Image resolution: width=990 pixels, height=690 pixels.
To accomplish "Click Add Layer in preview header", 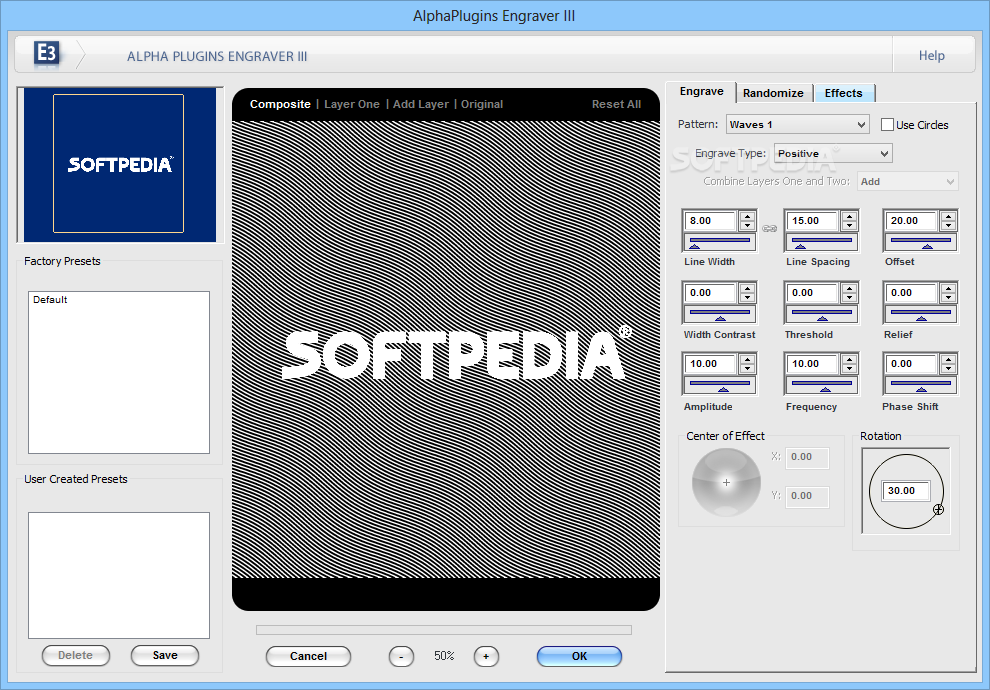I will pos(420,104).
